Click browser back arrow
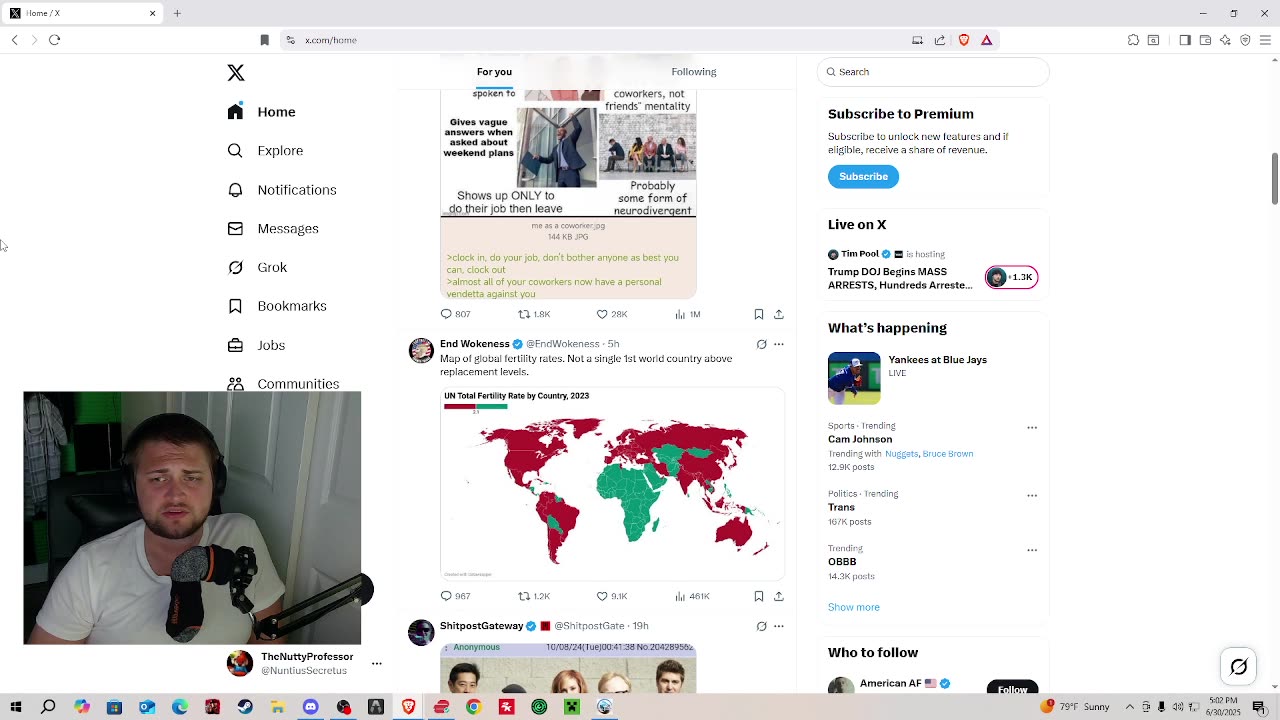Screen dimensions: 1280x720 (15, 40)
